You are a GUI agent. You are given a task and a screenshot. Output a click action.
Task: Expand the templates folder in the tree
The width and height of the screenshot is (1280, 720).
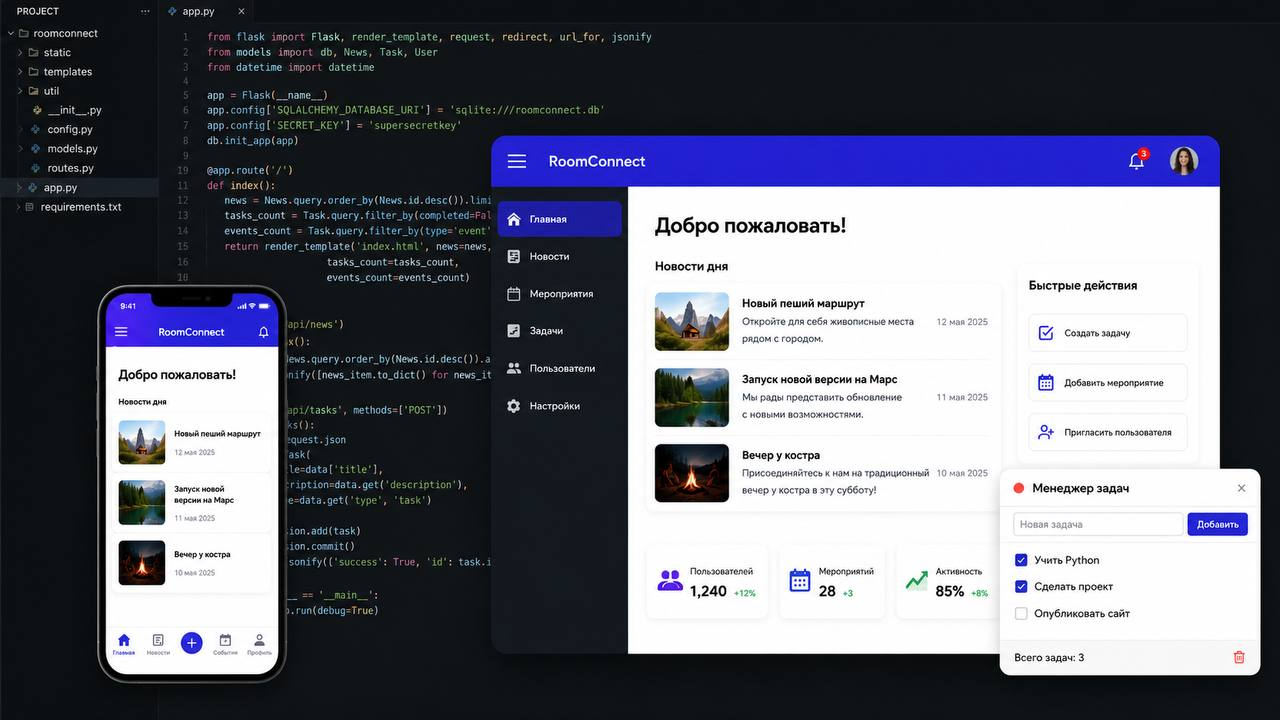coord(20,72)
